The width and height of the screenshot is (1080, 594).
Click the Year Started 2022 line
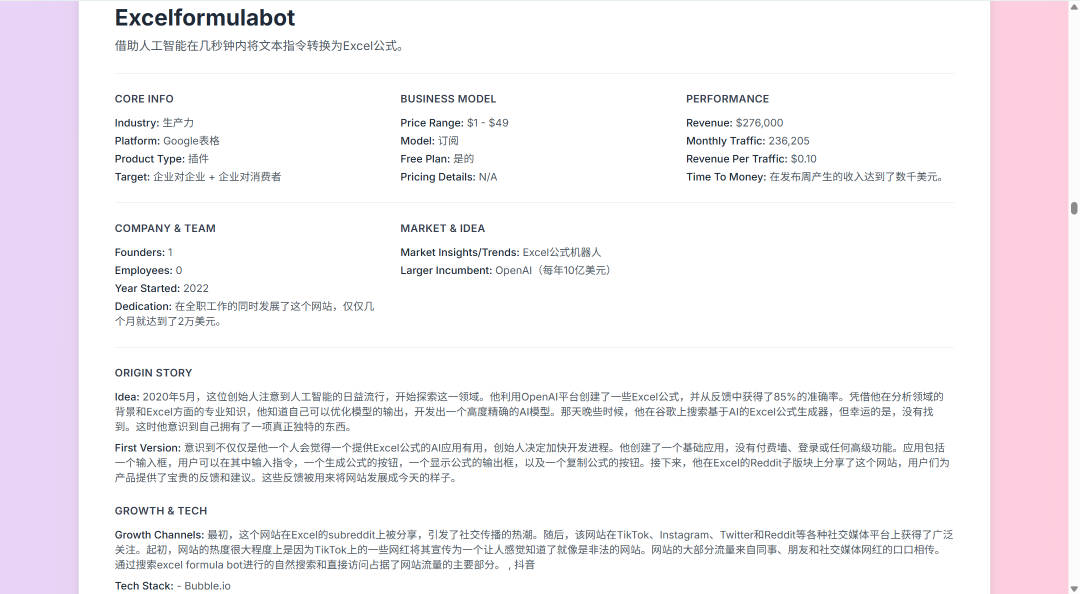tap(161, 288)
